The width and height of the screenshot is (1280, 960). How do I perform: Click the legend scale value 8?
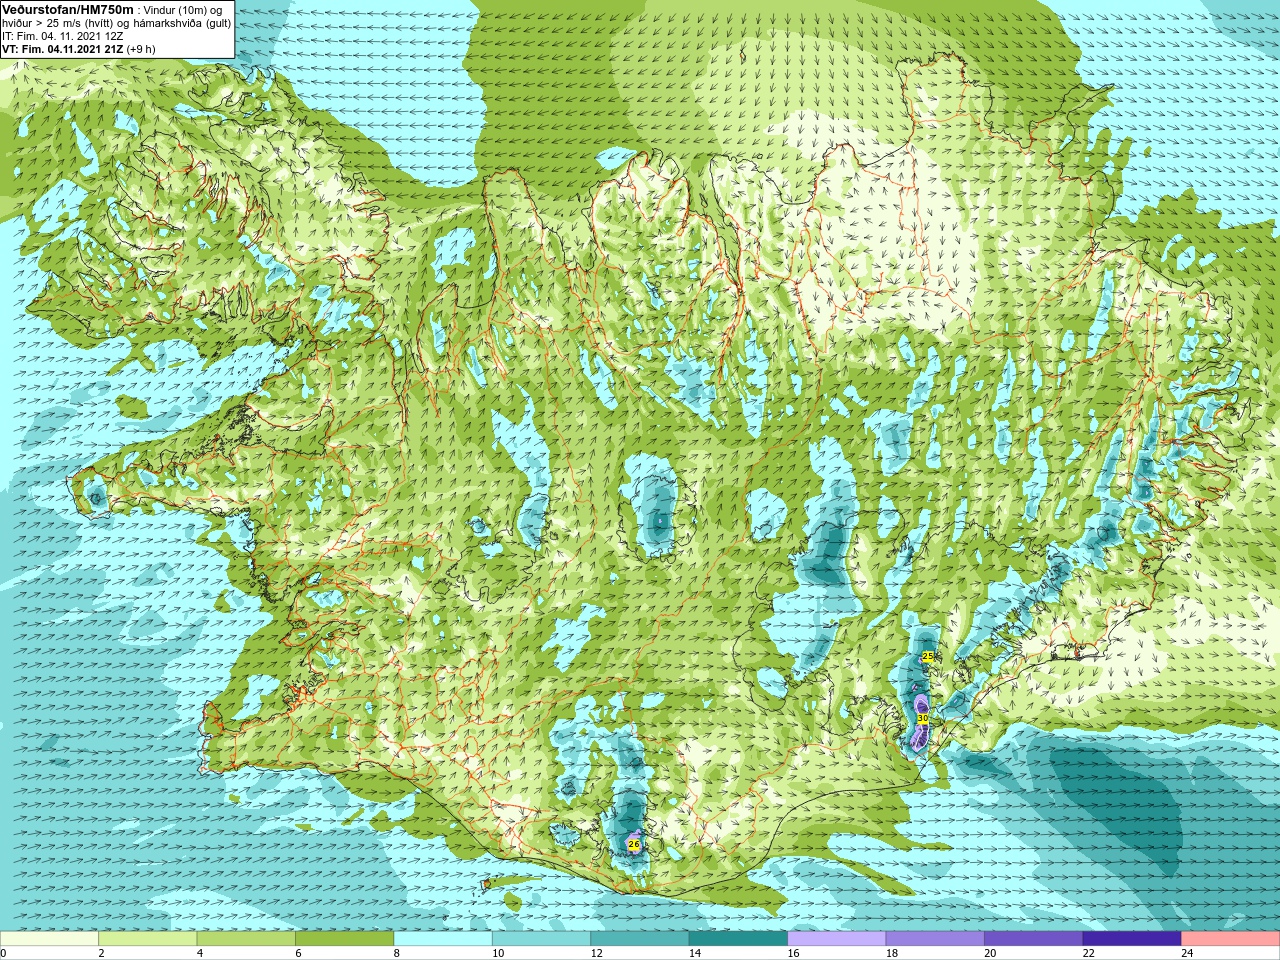[397, 953]
